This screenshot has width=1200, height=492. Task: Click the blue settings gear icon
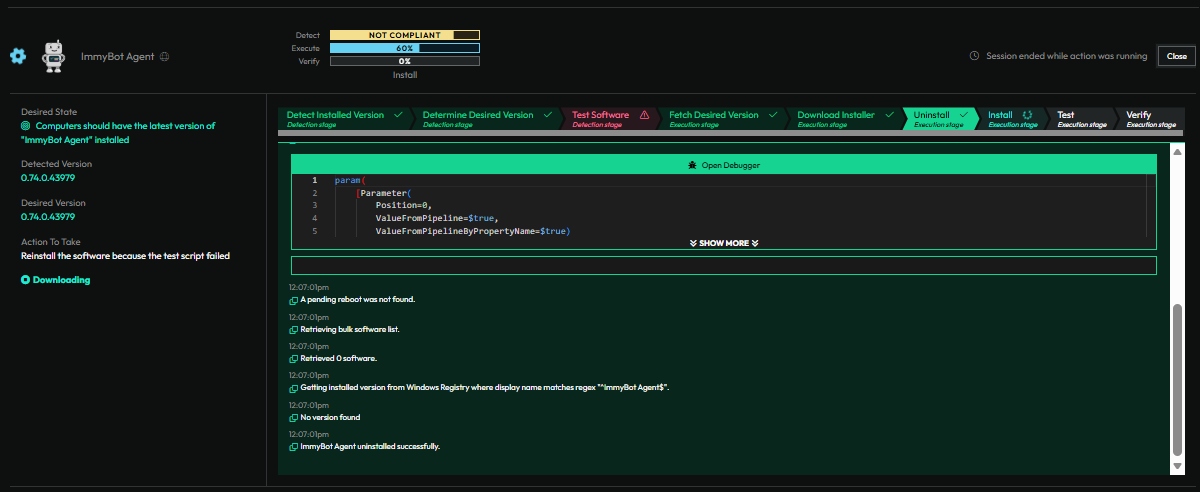click(x=17, y=56)
